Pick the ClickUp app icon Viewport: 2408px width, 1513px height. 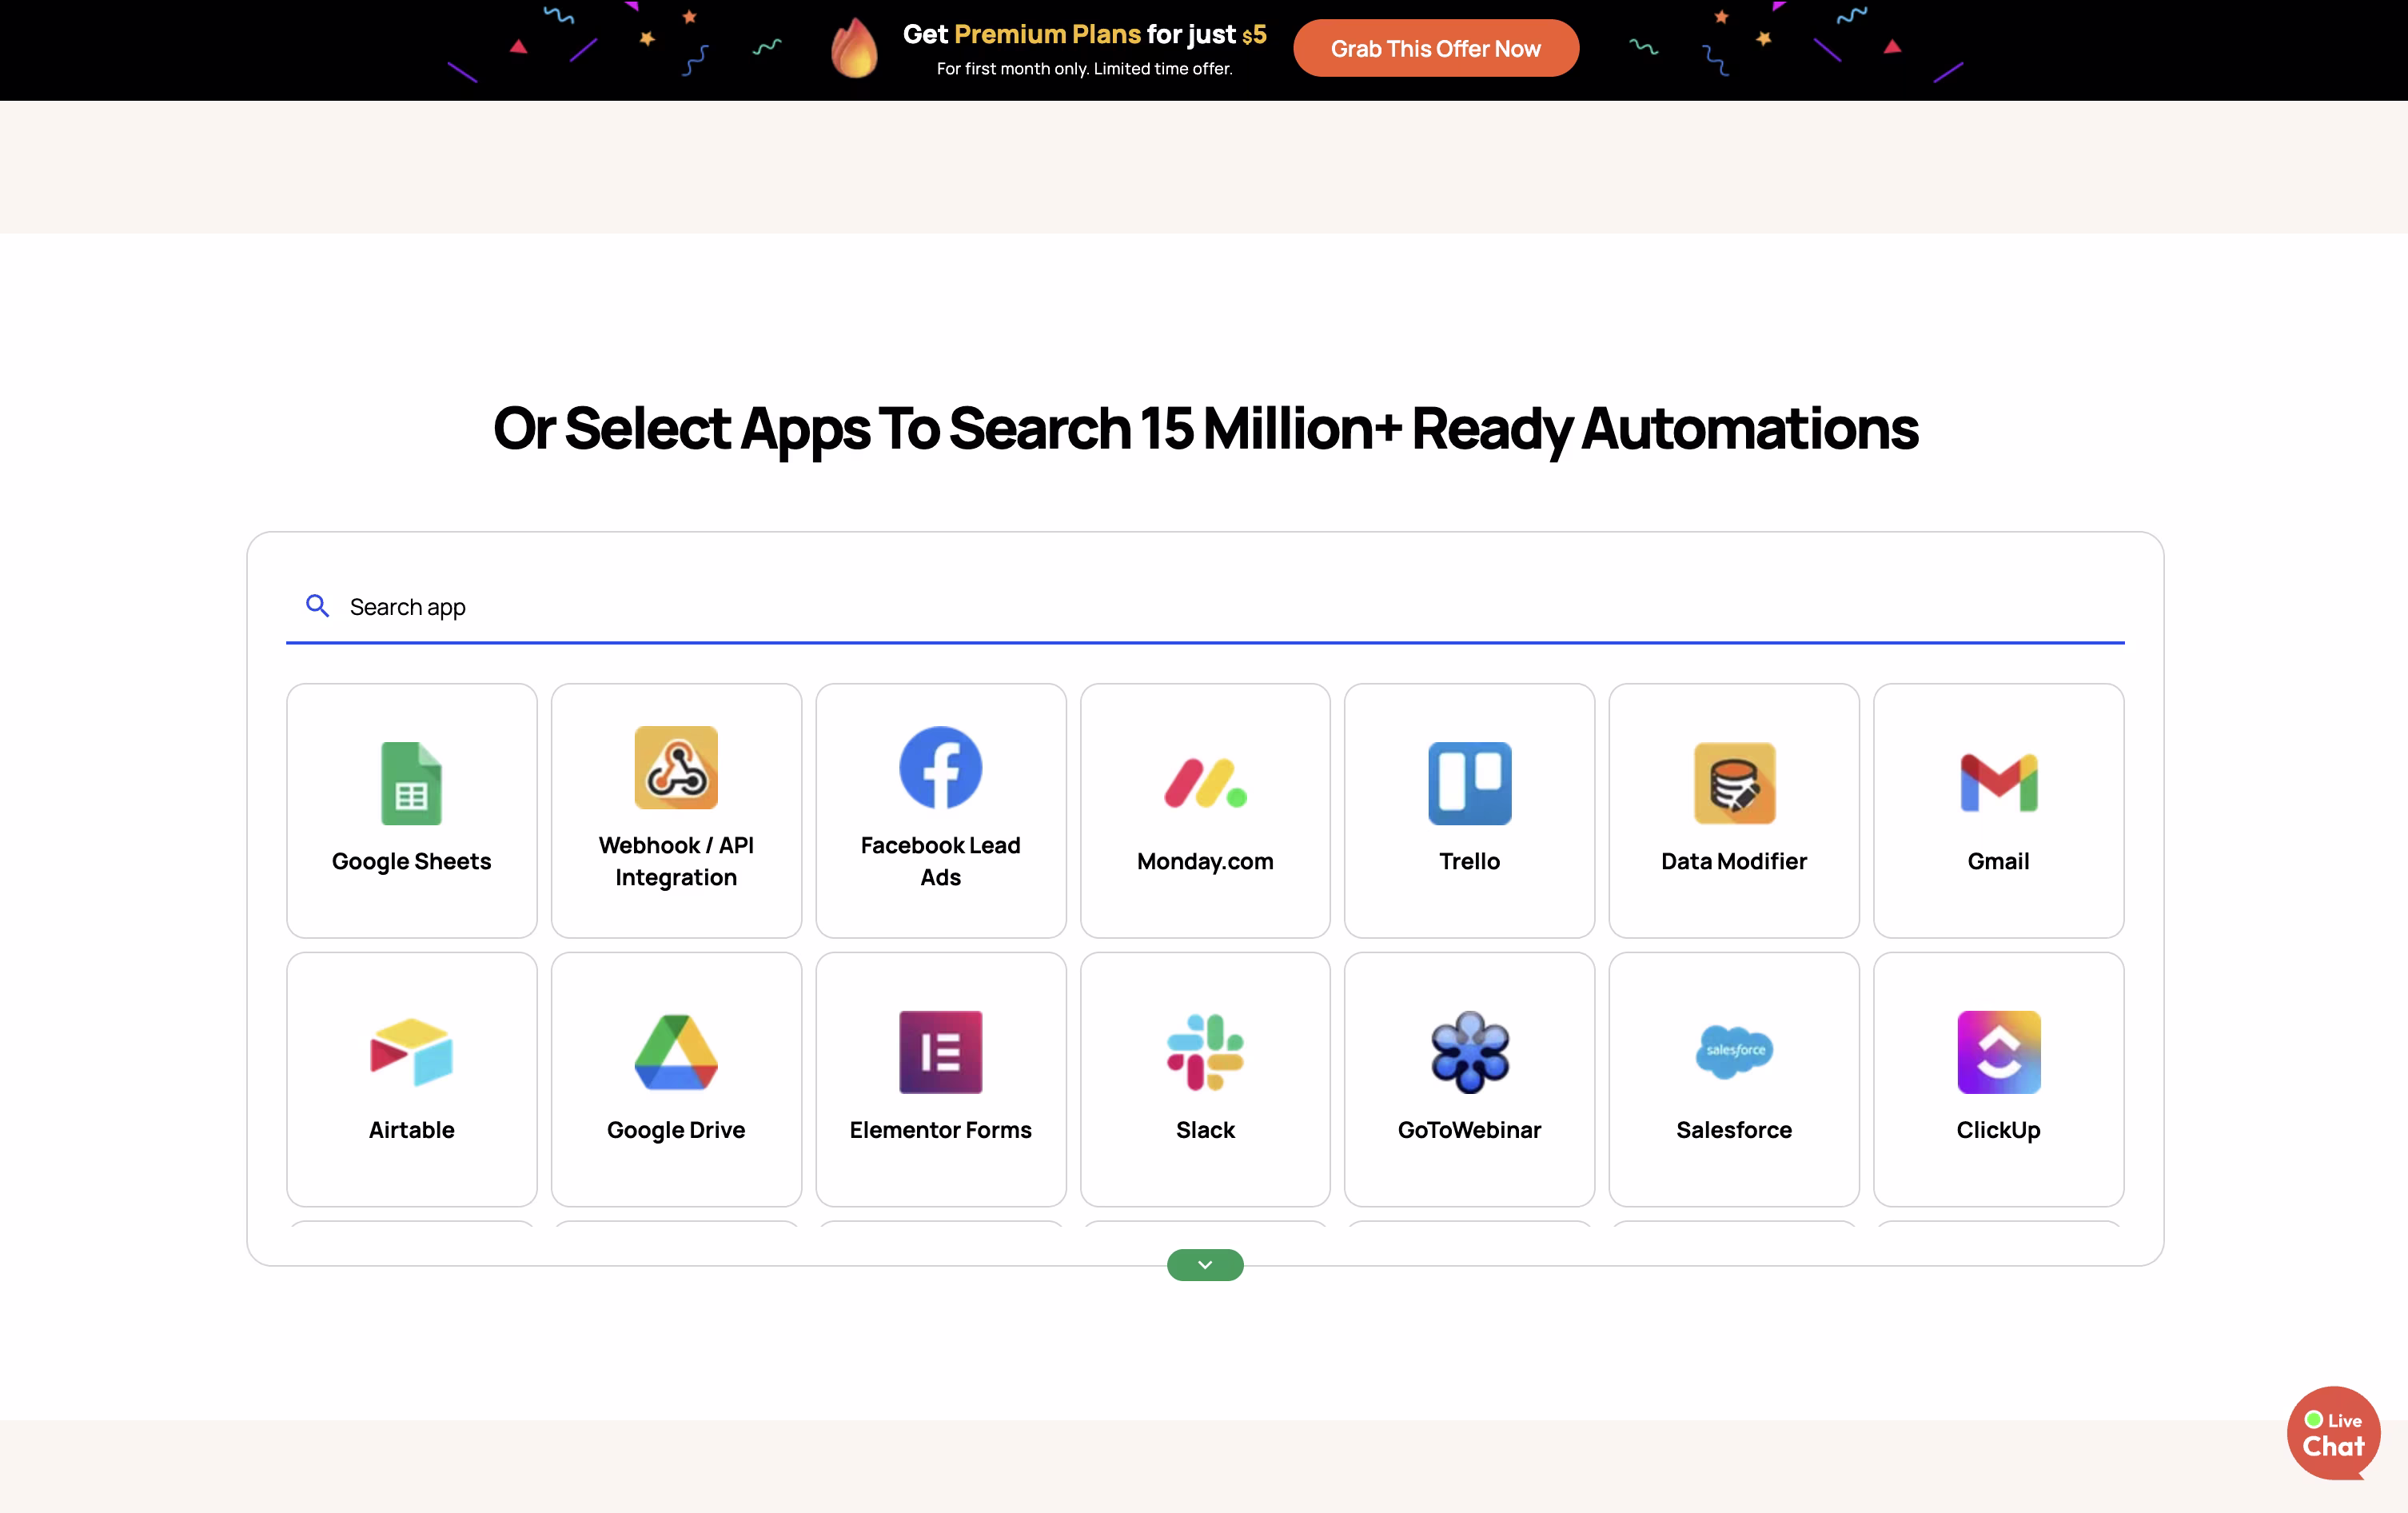1998,1051
